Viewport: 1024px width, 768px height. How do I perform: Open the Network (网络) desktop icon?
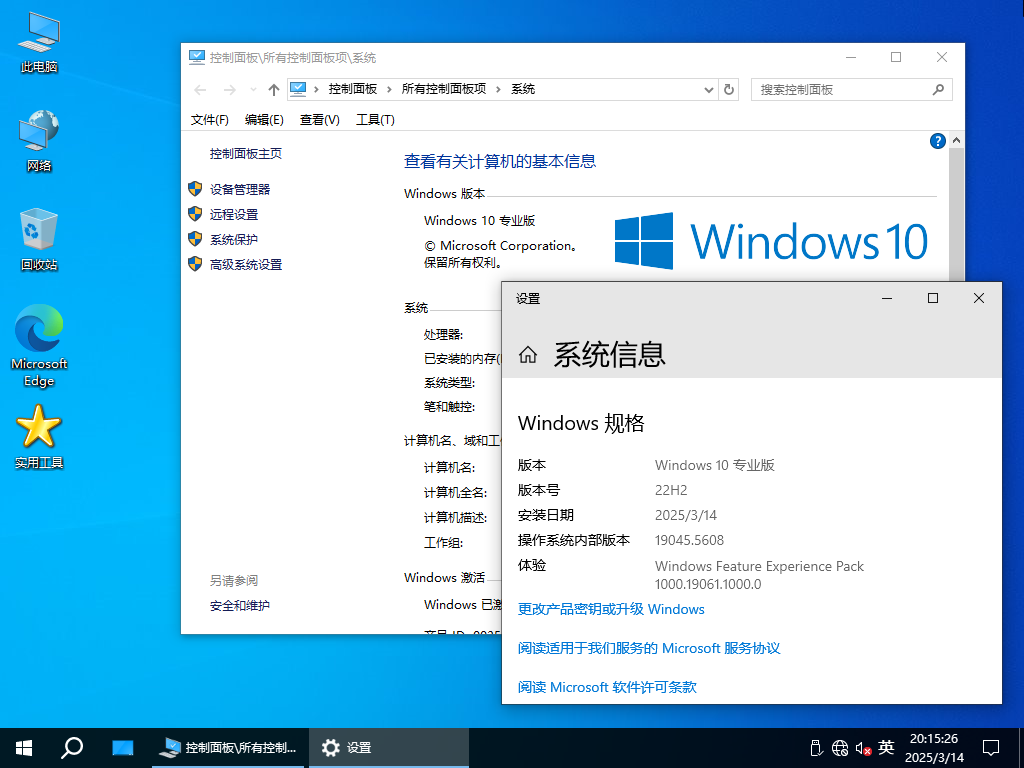[x=39, y=140]
